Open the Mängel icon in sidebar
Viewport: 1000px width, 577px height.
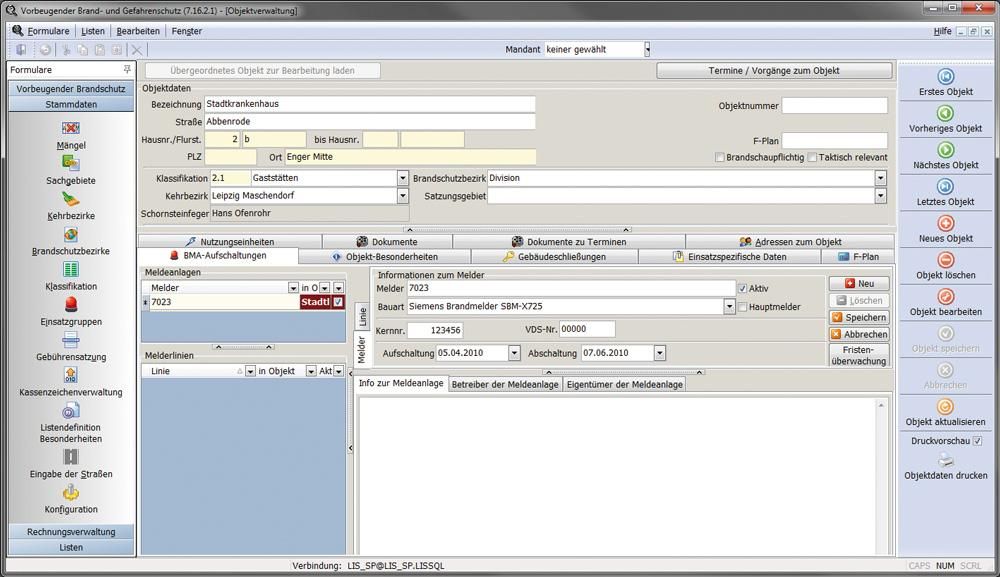71,129
